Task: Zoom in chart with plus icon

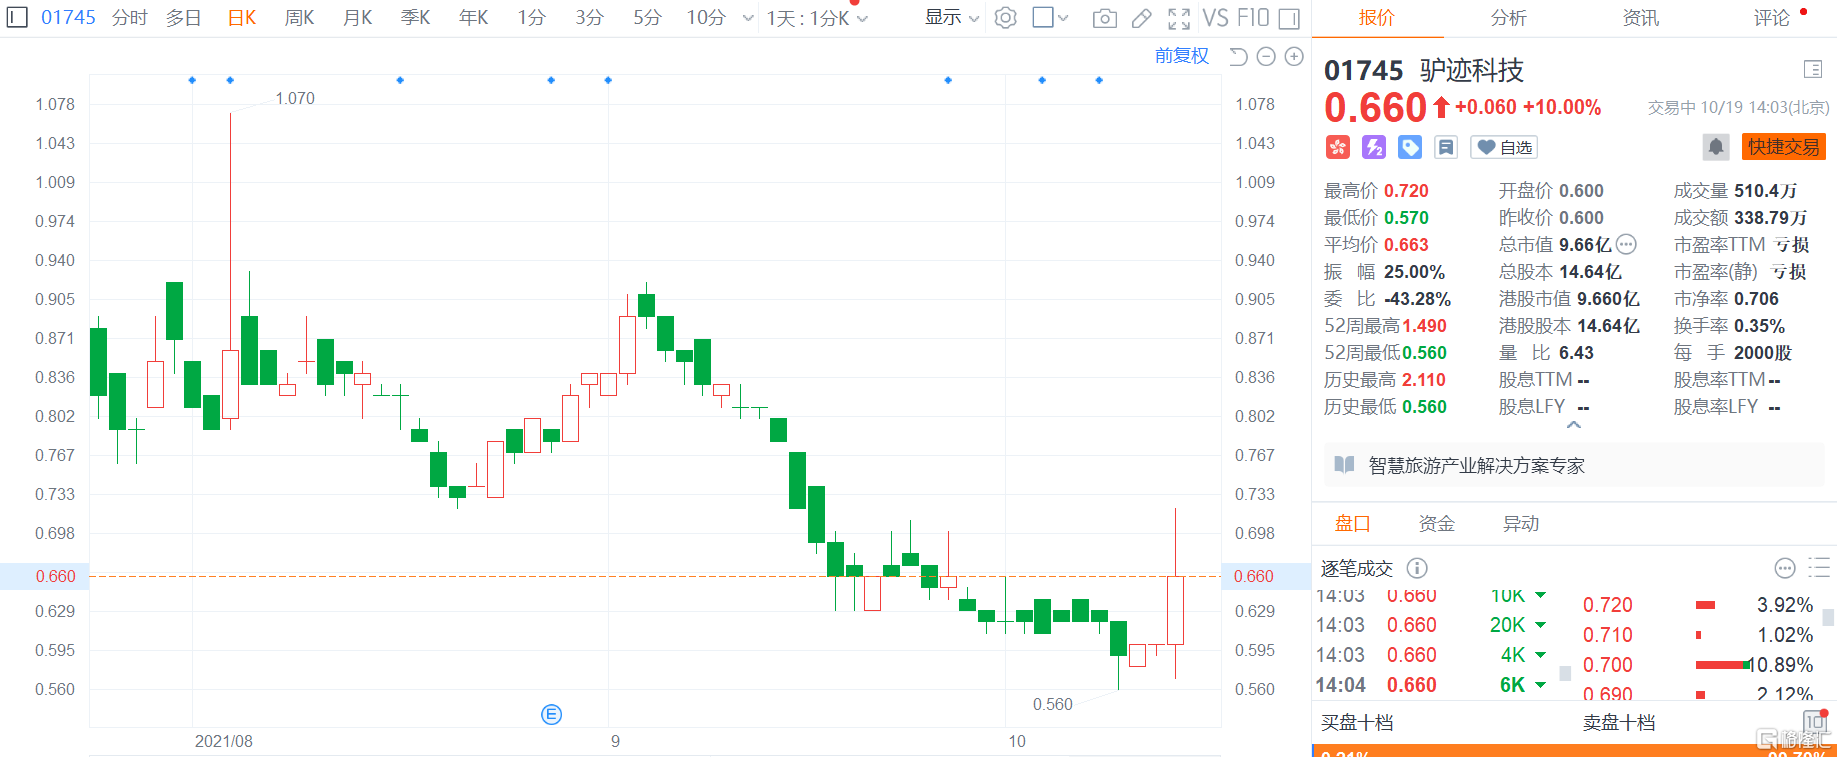Action: [1294, 57]
